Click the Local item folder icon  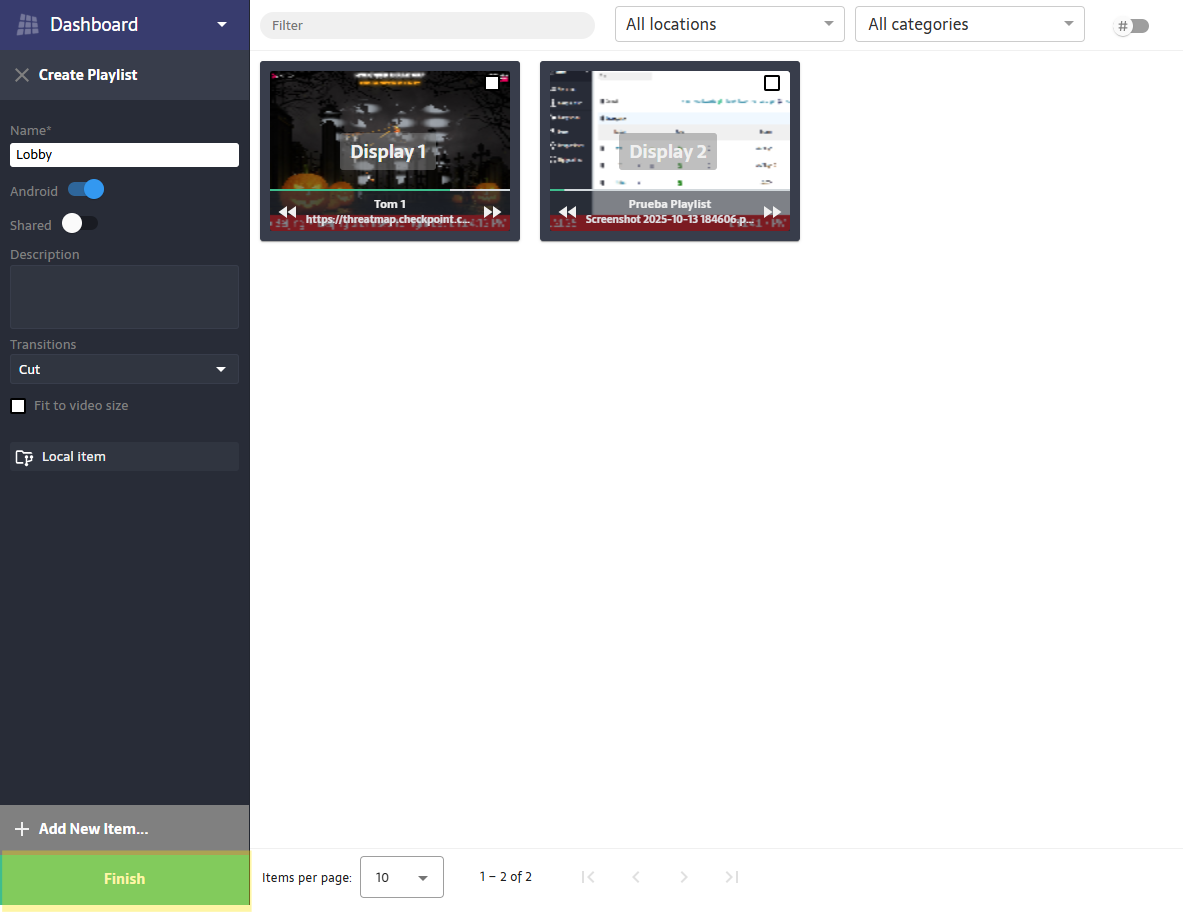click(25, 457)
